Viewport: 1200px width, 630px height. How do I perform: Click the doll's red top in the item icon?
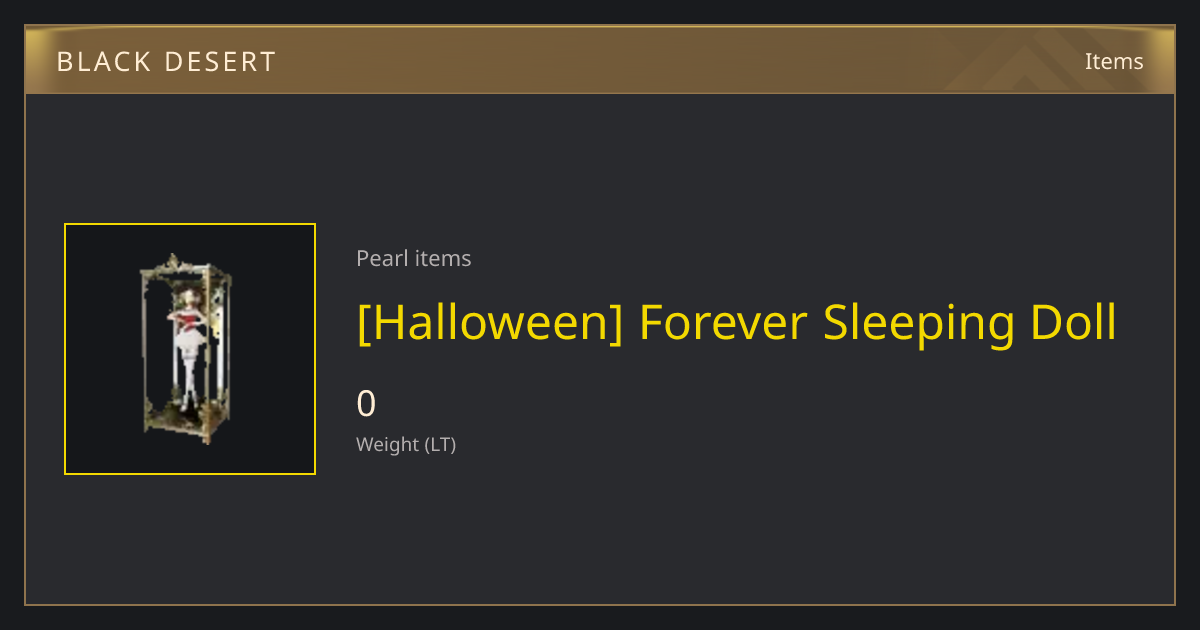coord(189,318)
